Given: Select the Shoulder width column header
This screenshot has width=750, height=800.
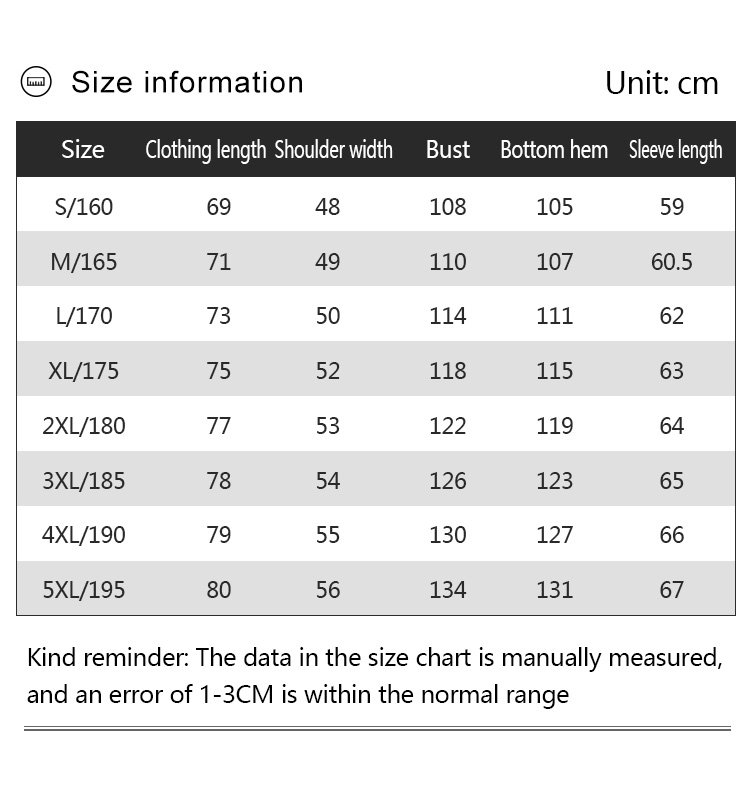Looking at the screenshot, I should (x=333, y=150).
